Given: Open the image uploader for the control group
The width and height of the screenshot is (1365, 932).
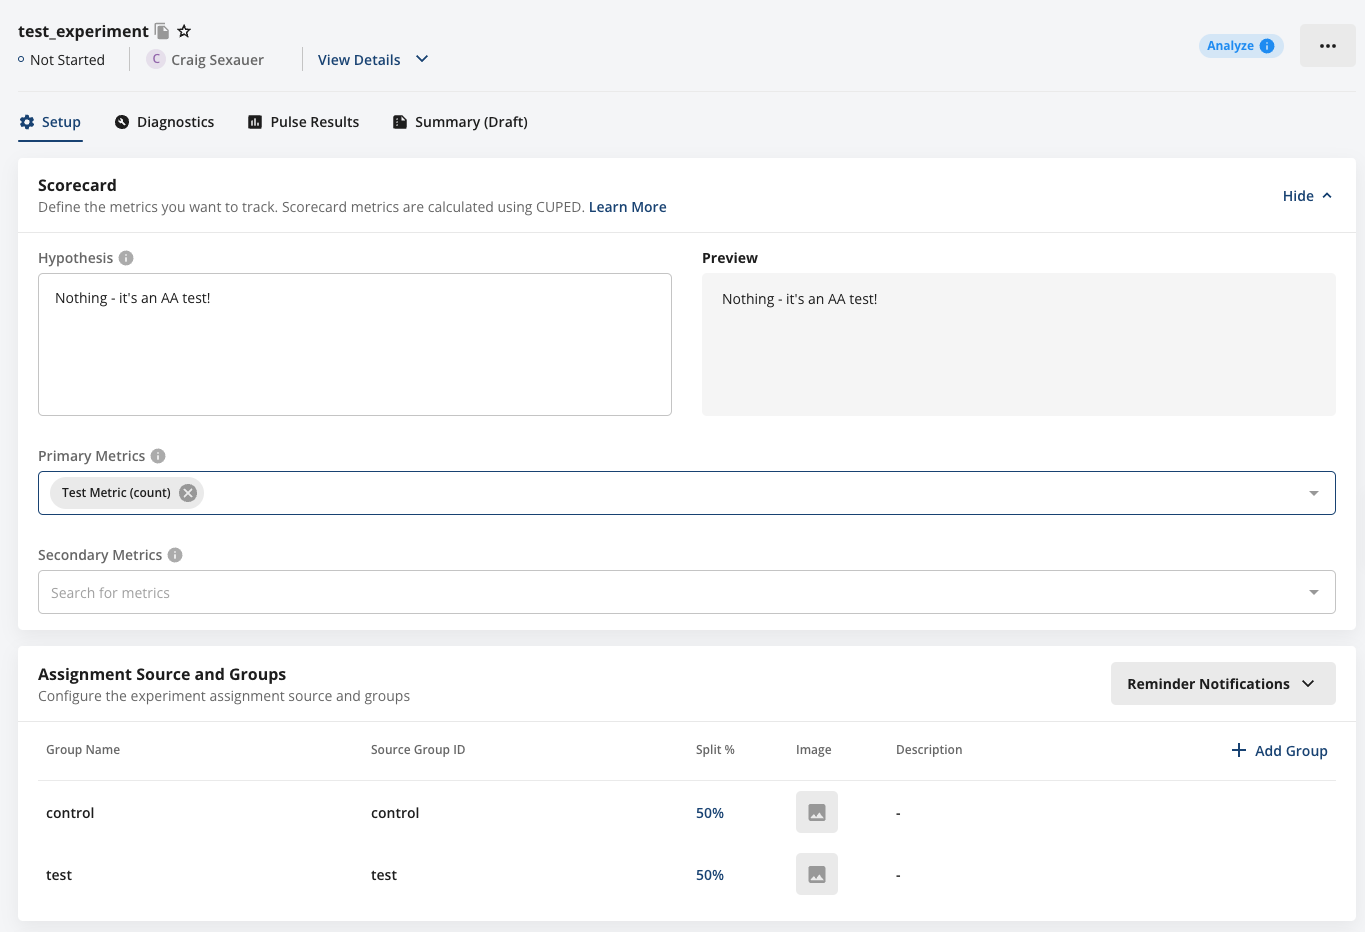Looking at the screenshot, I should (816, 811).
